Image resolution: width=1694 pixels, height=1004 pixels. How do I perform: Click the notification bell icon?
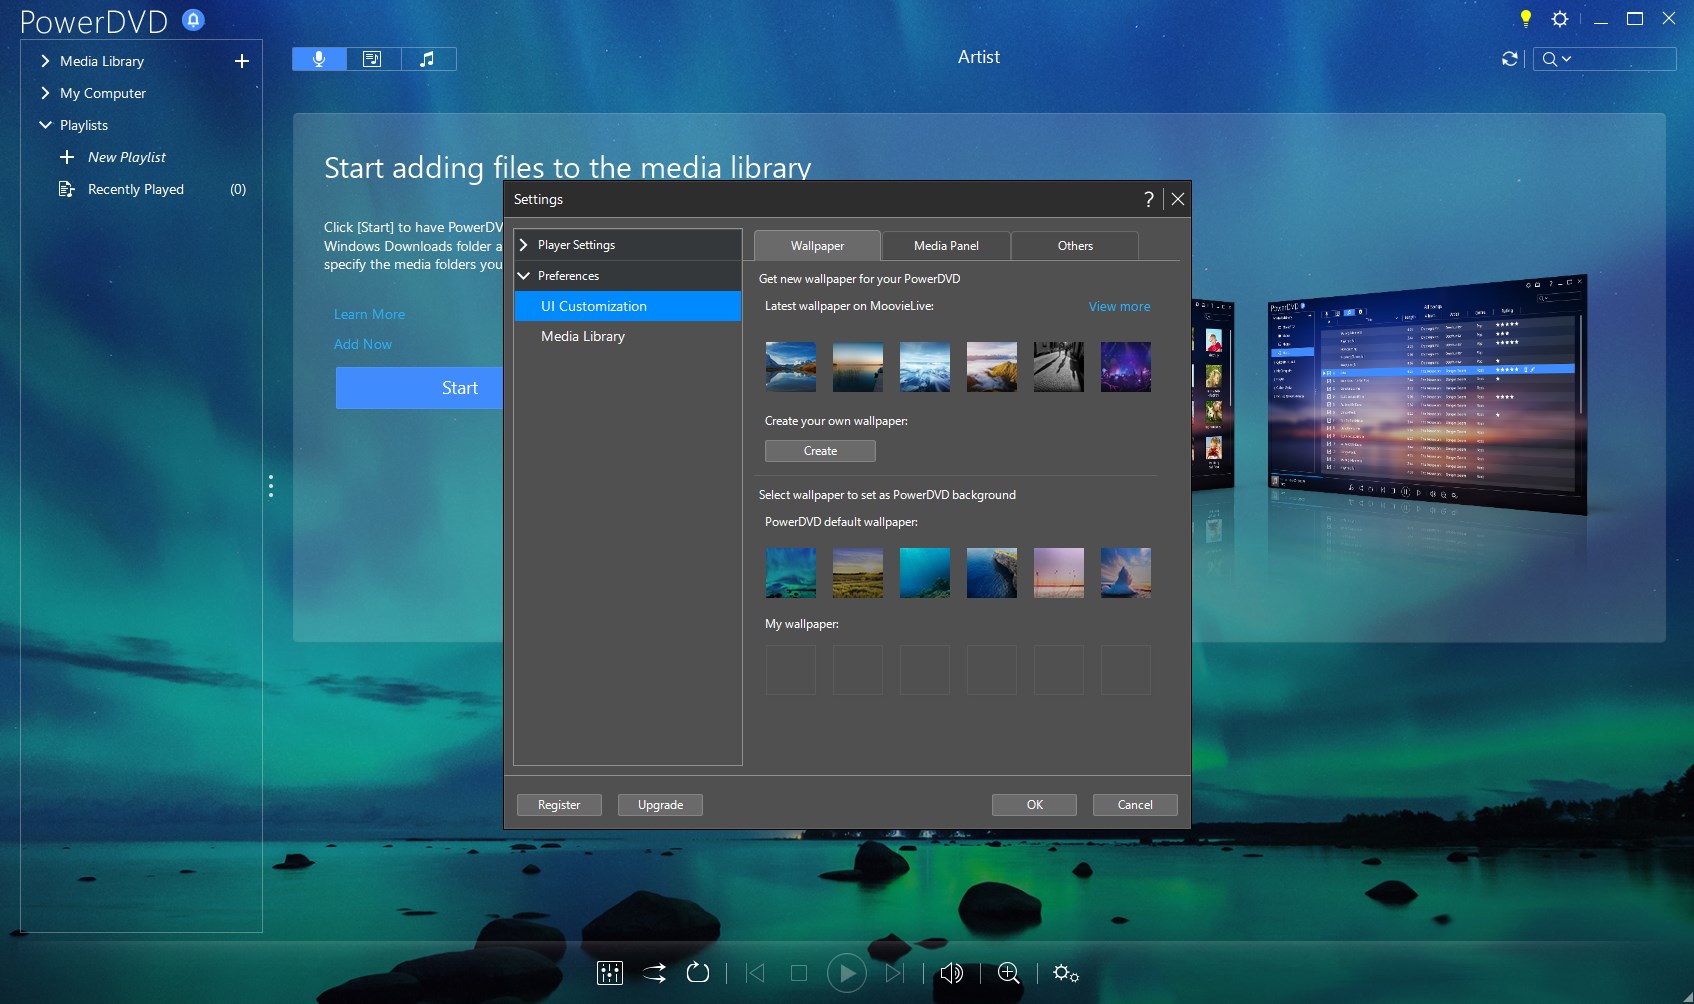(x=193, y=20)
